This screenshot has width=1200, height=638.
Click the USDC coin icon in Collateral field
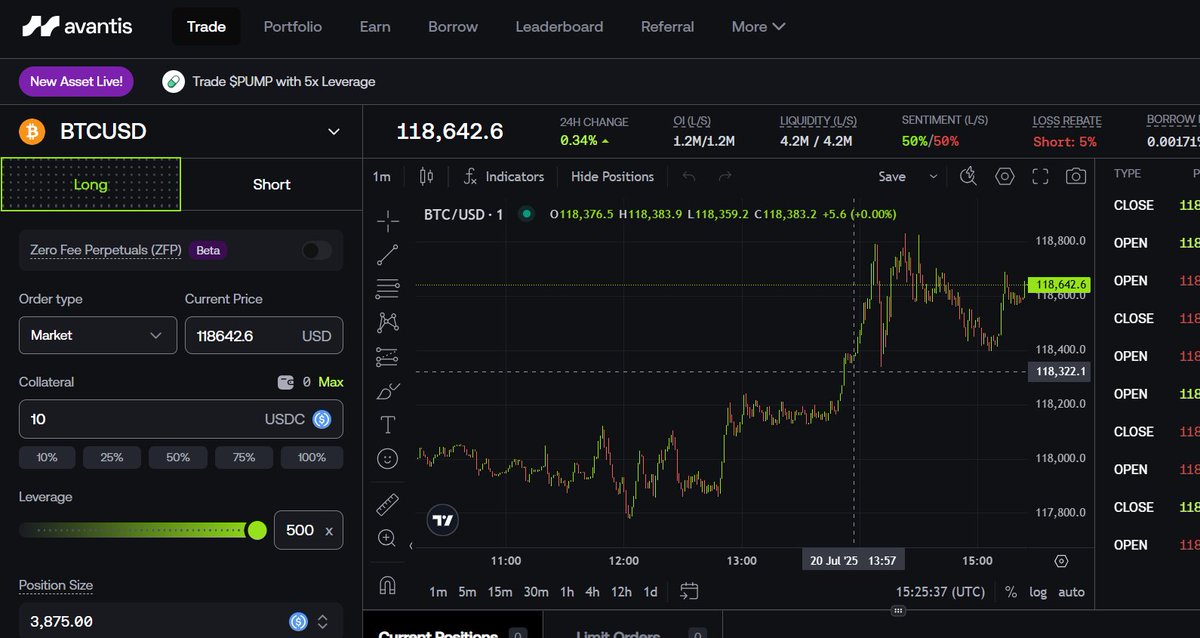[322, 419]
